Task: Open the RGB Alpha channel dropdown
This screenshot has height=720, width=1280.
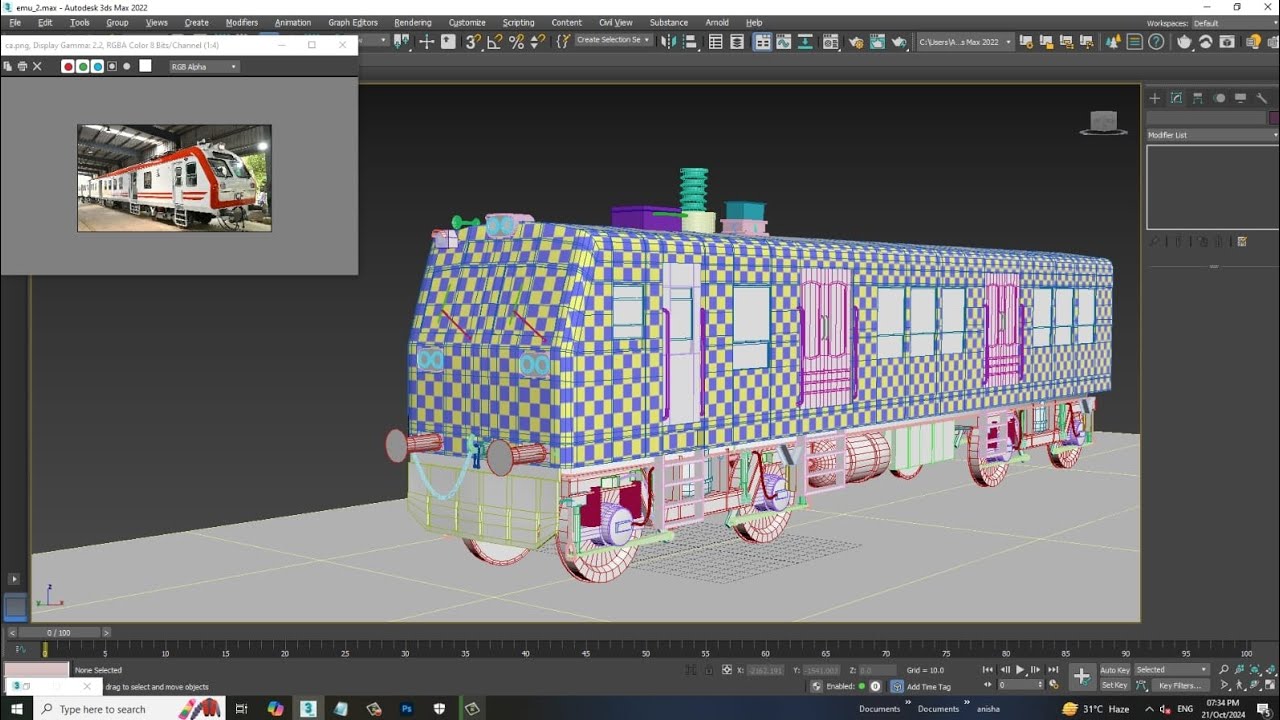Action: [x=204, y=67]
